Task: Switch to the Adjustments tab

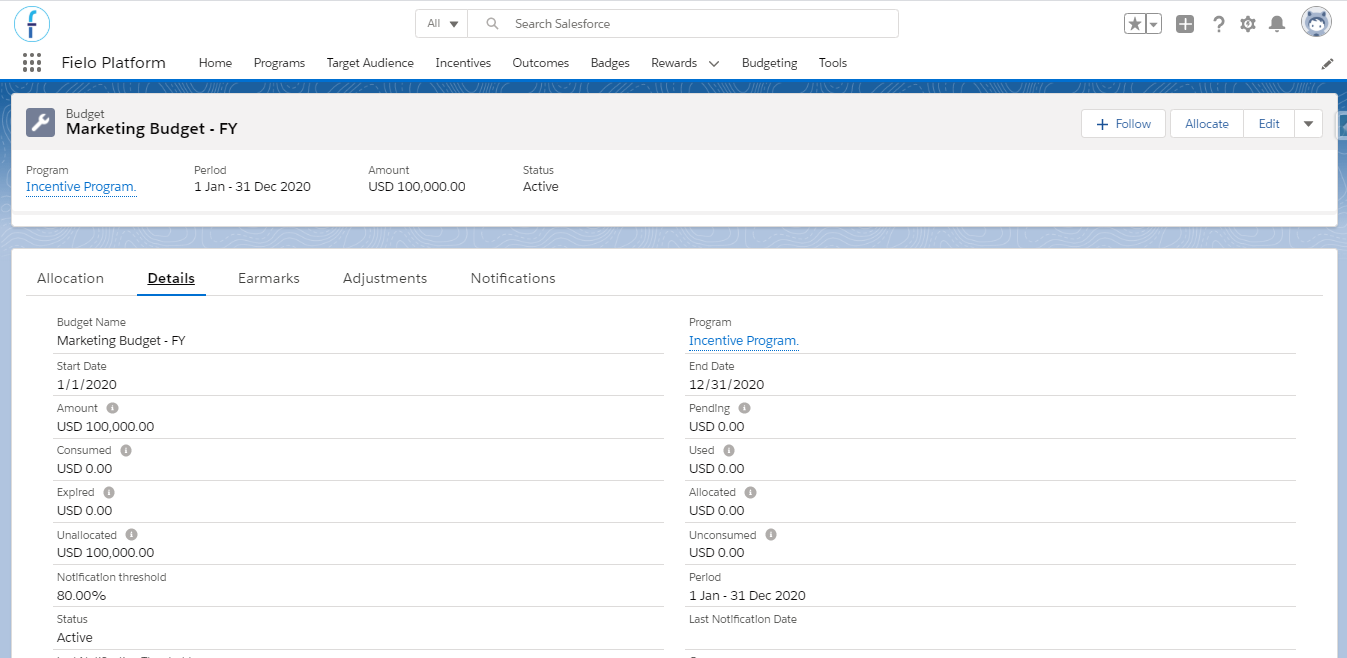Action: [385, 279]
